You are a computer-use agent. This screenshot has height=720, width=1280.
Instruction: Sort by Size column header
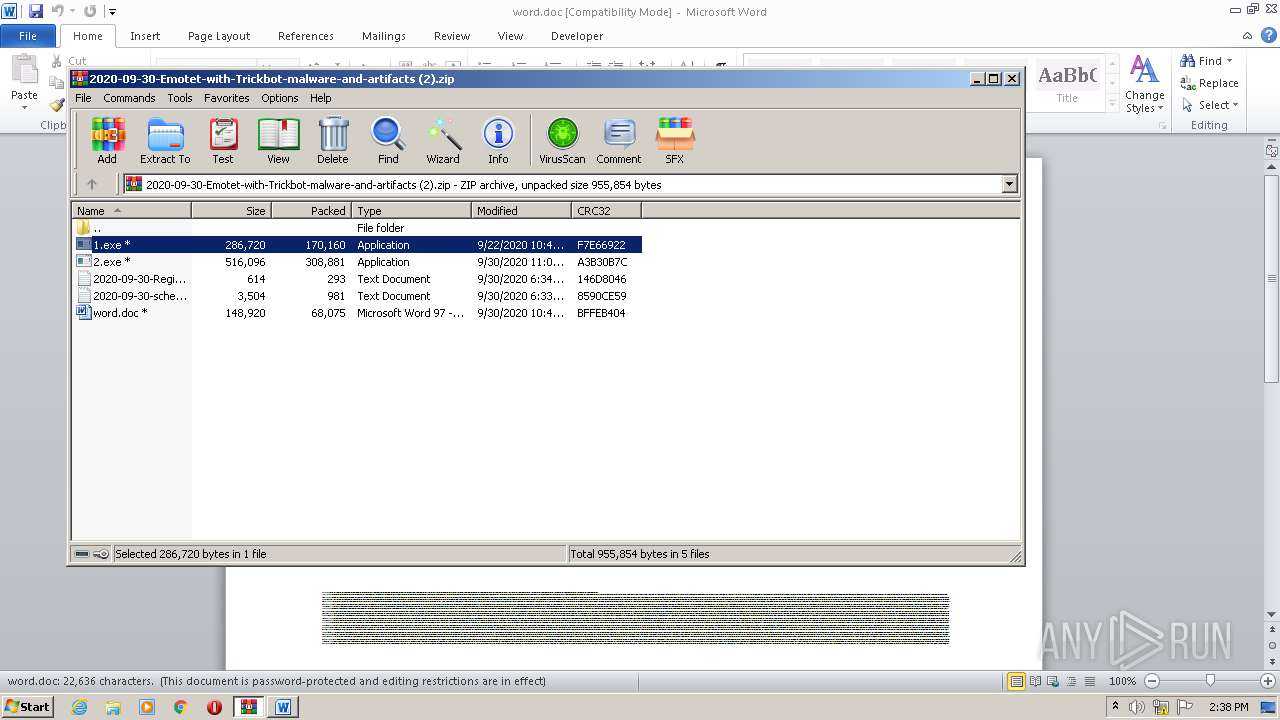tap(231, 211)
